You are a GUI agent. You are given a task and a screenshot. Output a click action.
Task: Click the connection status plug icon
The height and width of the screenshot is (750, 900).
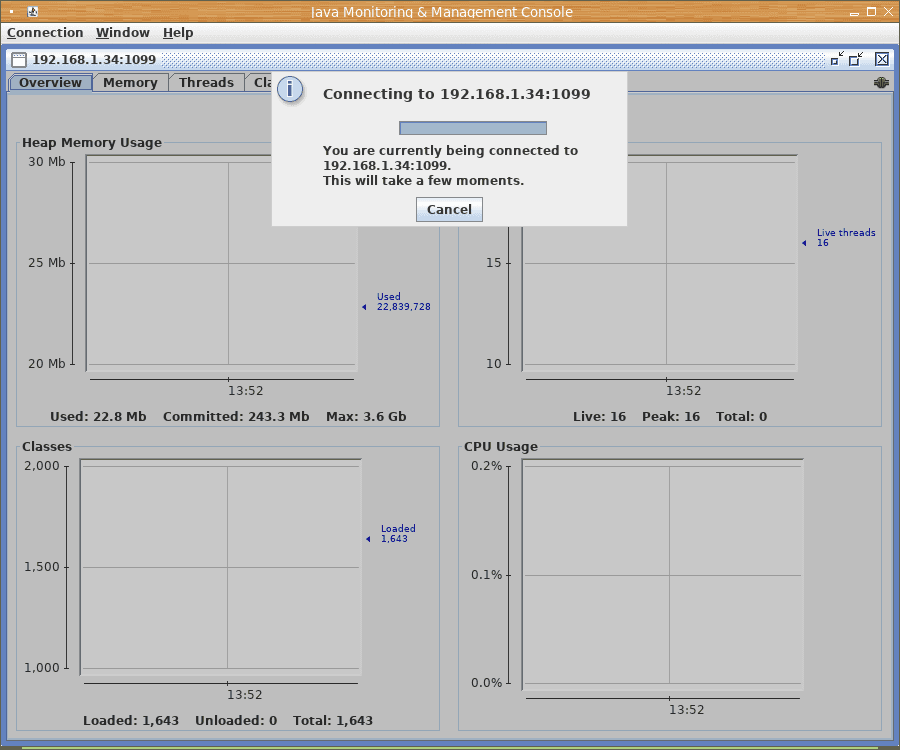point(881,83)
